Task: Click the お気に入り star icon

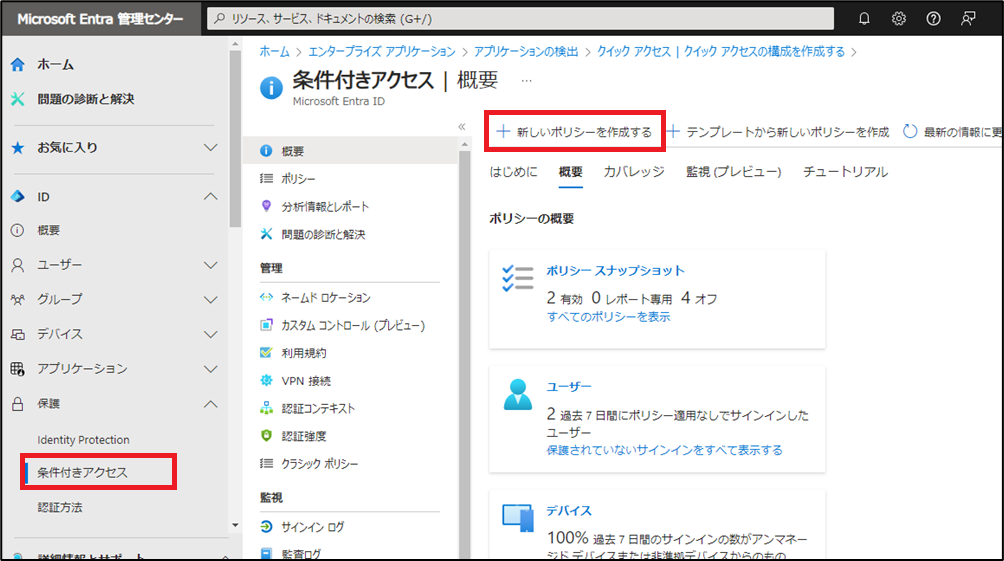Action: tap(18, 148)
